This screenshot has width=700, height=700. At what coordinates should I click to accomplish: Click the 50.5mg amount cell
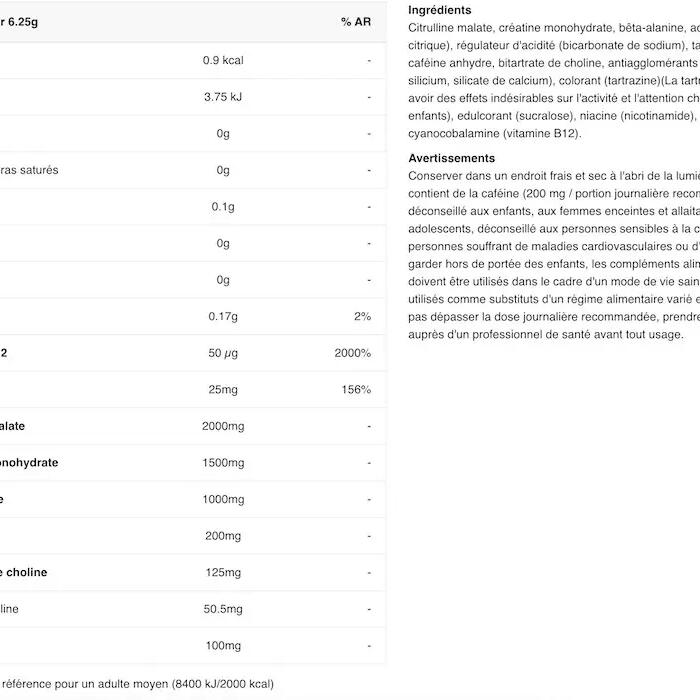(223, 609)
